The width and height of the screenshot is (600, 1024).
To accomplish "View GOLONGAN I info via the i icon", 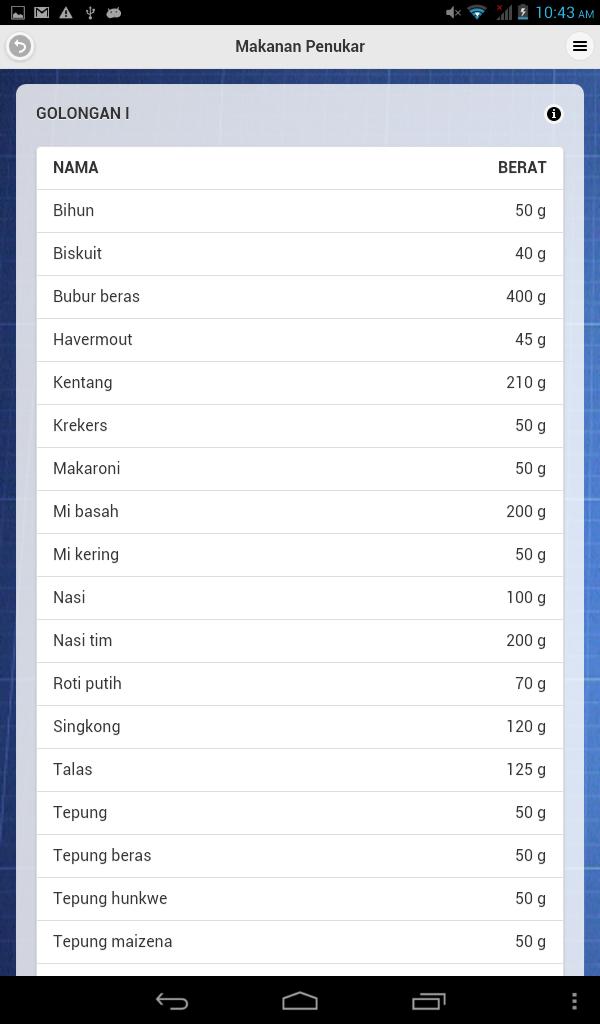I will 554,113.
